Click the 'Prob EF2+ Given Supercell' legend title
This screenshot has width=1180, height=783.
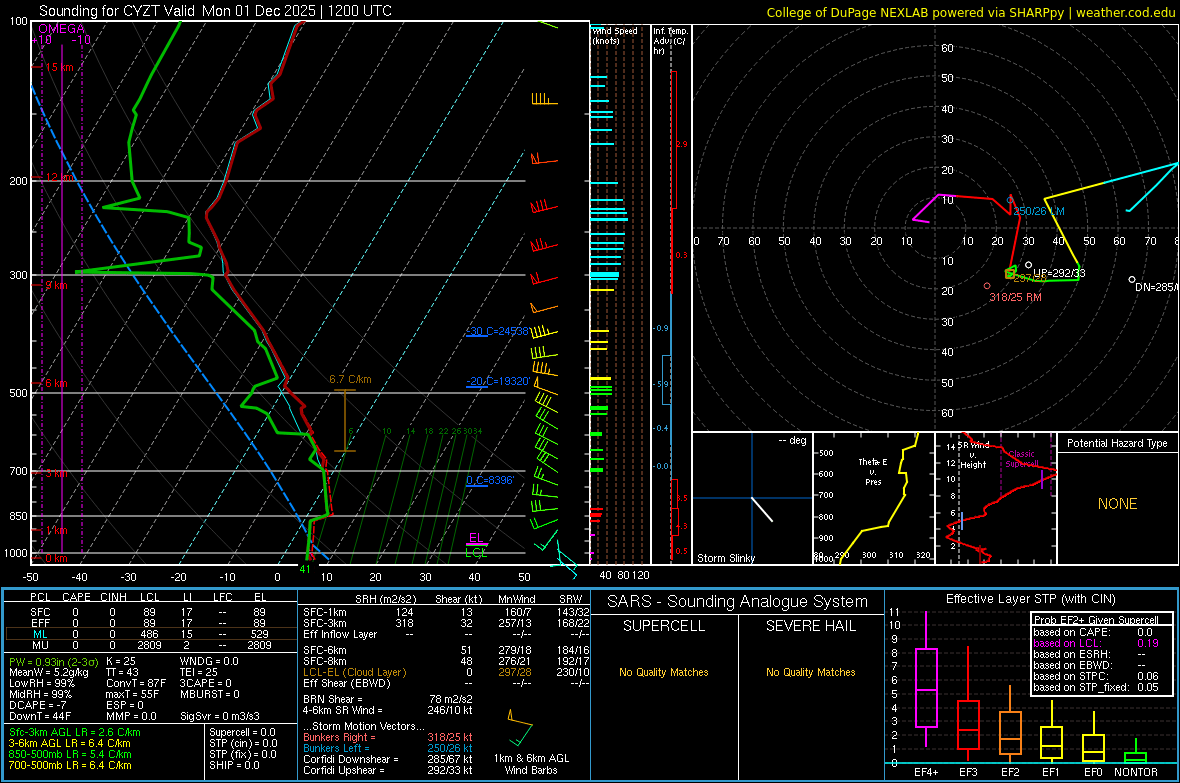[x=1096, y=620]
